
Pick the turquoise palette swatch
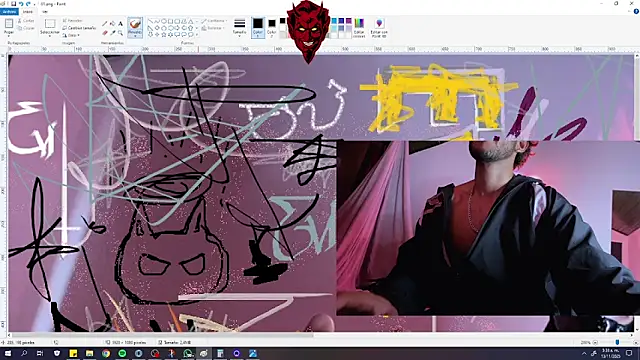[x=334, y=21]
